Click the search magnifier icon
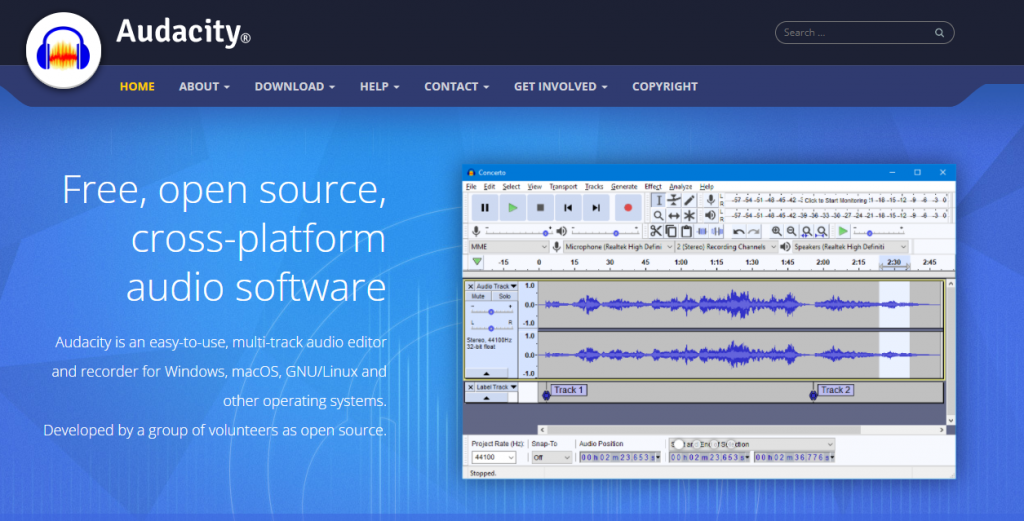This screenshot has height=521, width=1024. coord(939,33)
